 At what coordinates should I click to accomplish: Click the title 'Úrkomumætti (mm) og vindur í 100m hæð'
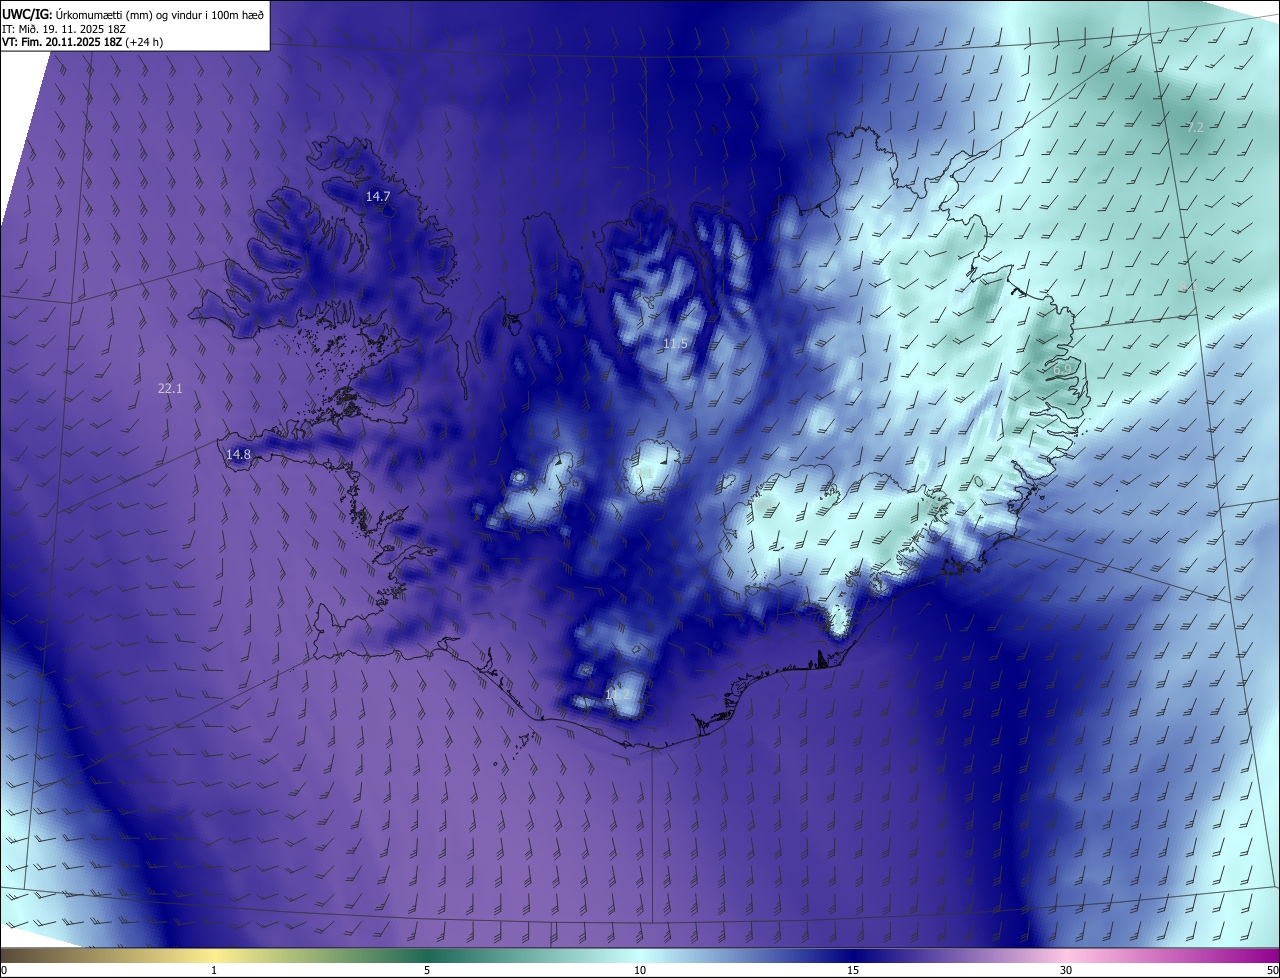[x=159, y=14]
